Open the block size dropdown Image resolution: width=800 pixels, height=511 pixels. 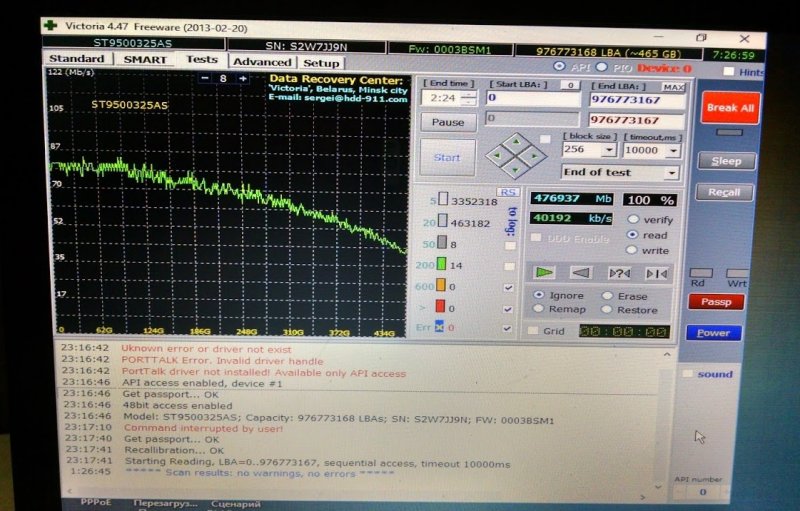pyautogui.click(x=609, y=150)
